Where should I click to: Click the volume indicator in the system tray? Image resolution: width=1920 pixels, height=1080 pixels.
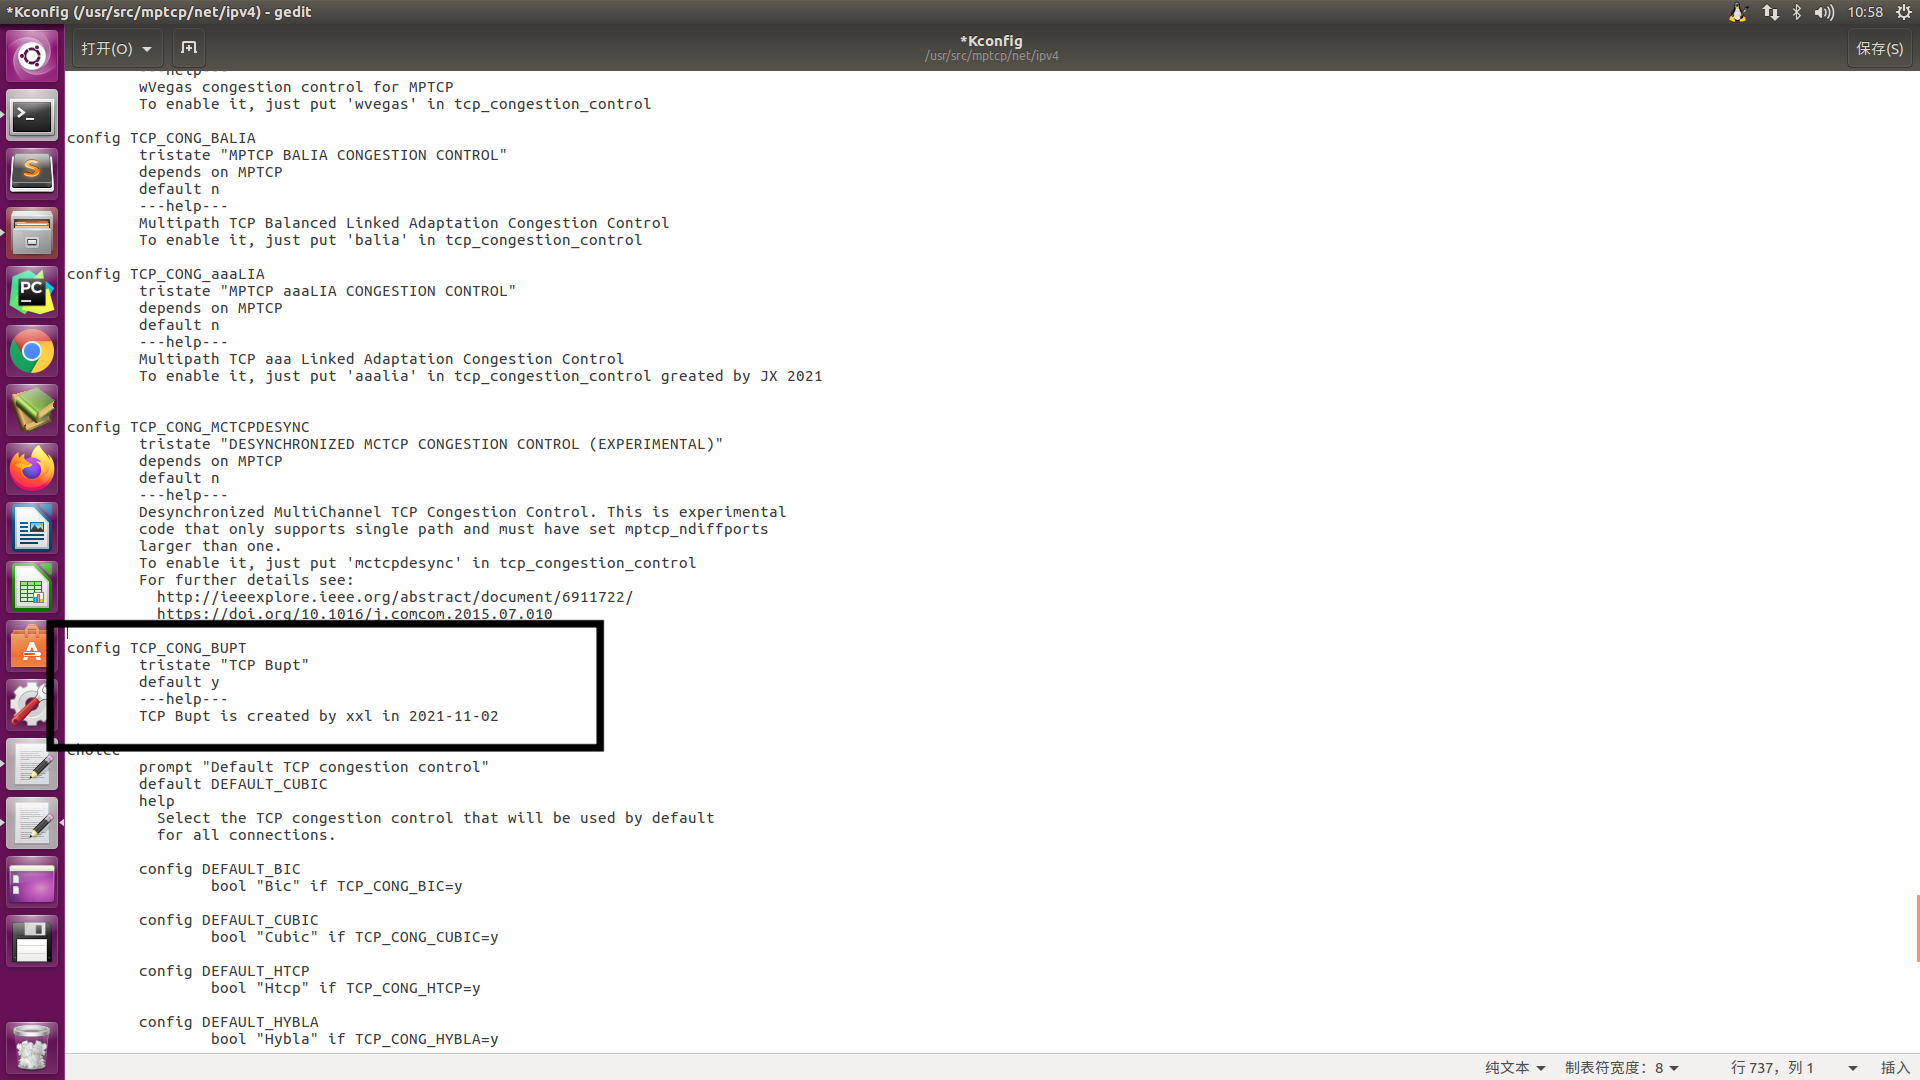click(x=1824, y=12)
